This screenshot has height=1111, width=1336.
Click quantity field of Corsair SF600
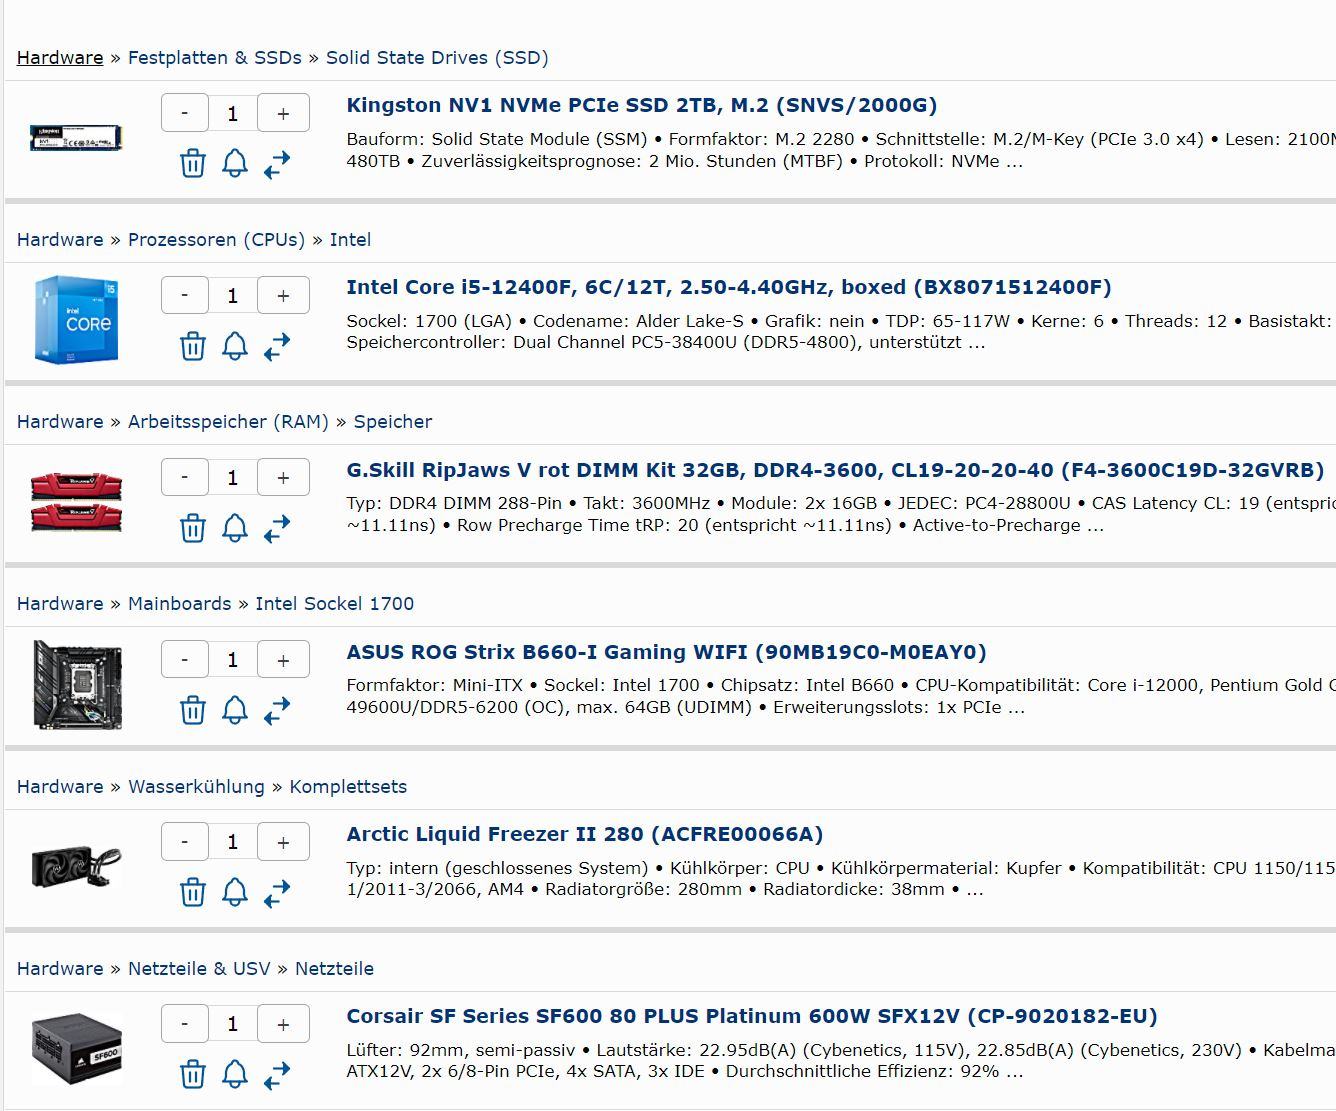click(233, 1023)
